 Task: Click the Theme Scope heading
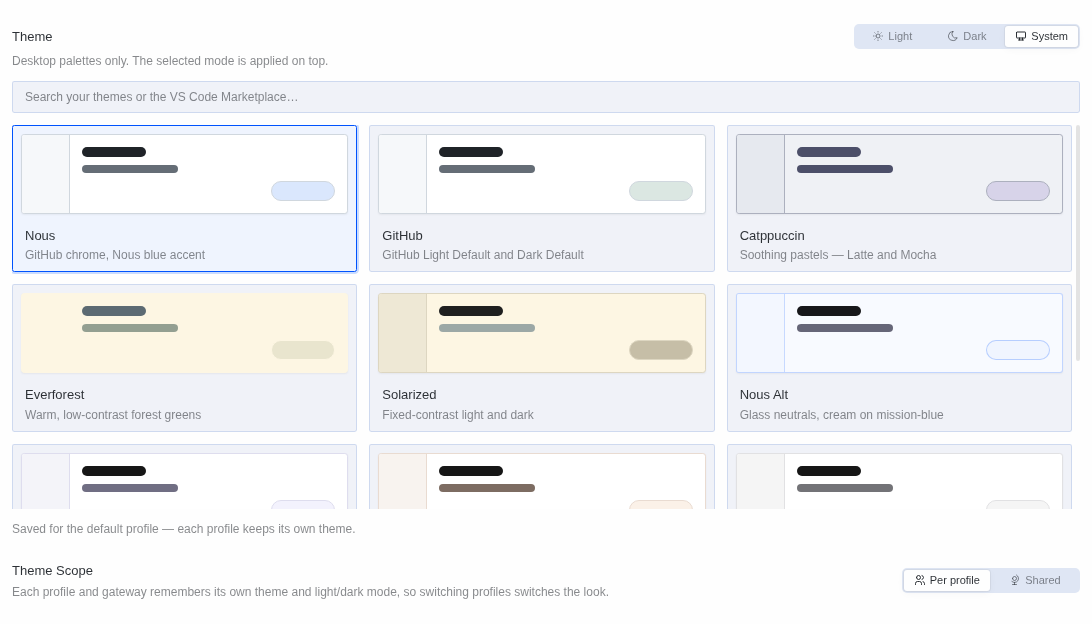click(x=52, y=571)
